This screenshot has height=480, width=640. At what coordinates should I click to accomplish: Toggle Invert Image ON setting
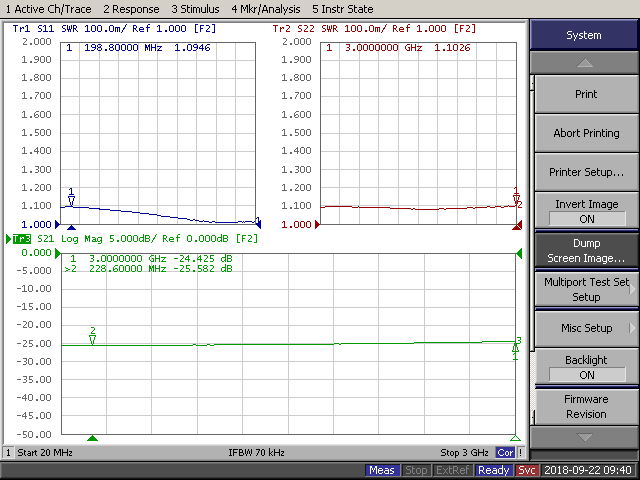click(x=586, y=211)
